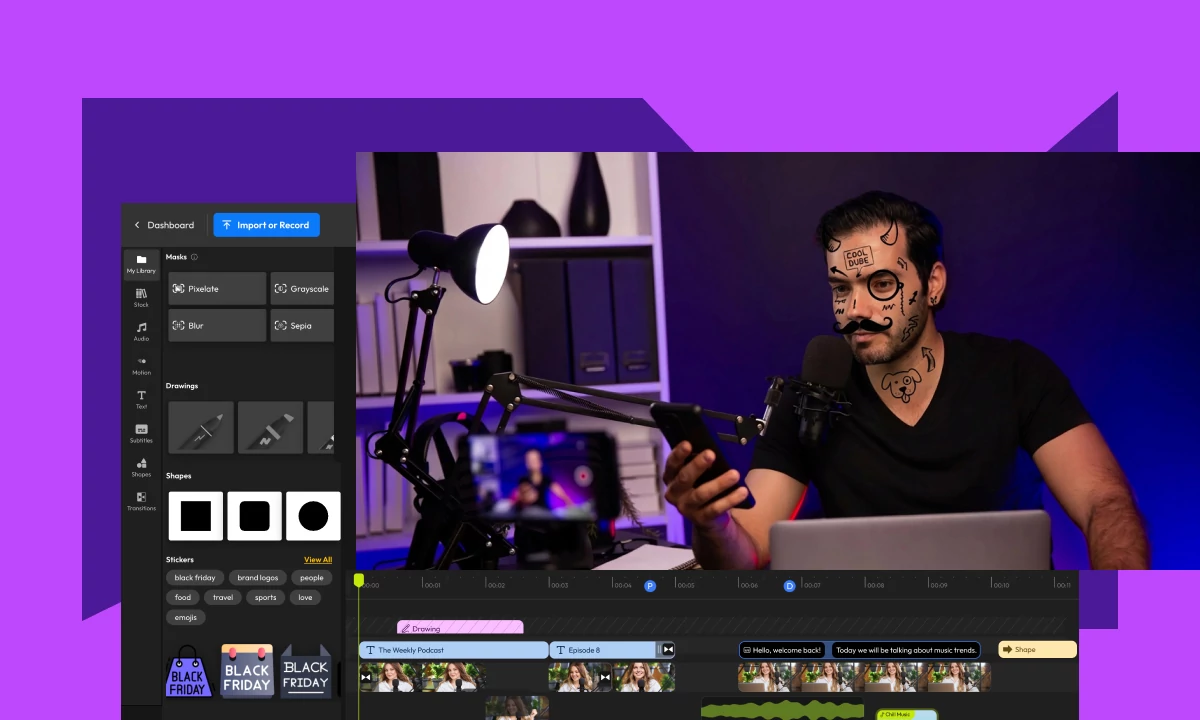Open the Transitions panel

click(141, 501)
